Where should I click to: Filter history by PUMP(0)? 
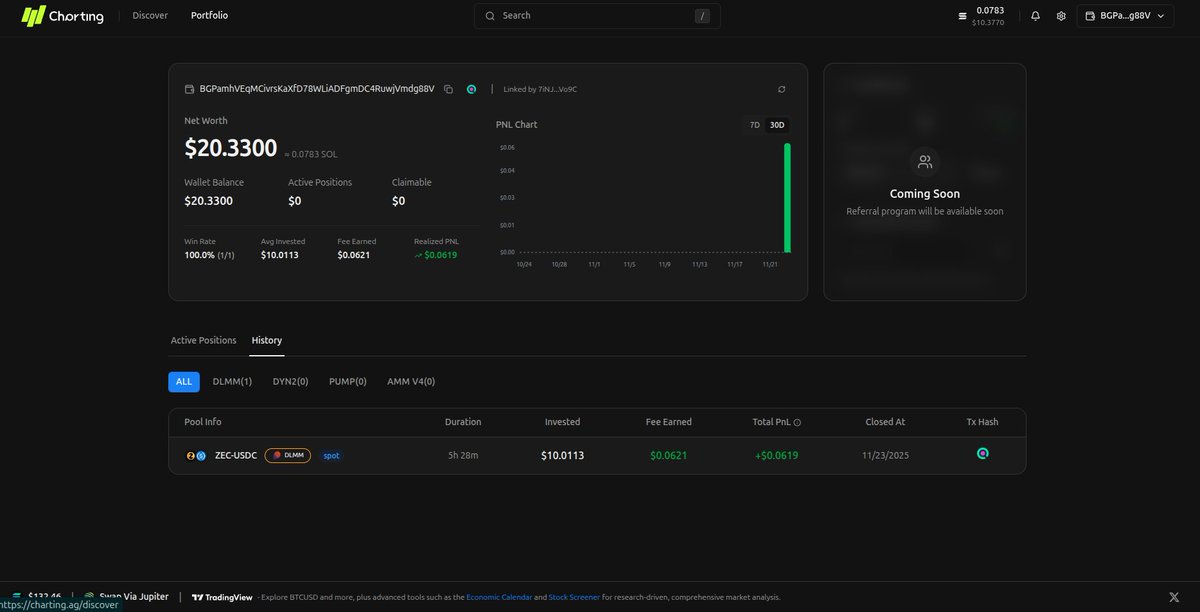[348, 382]
